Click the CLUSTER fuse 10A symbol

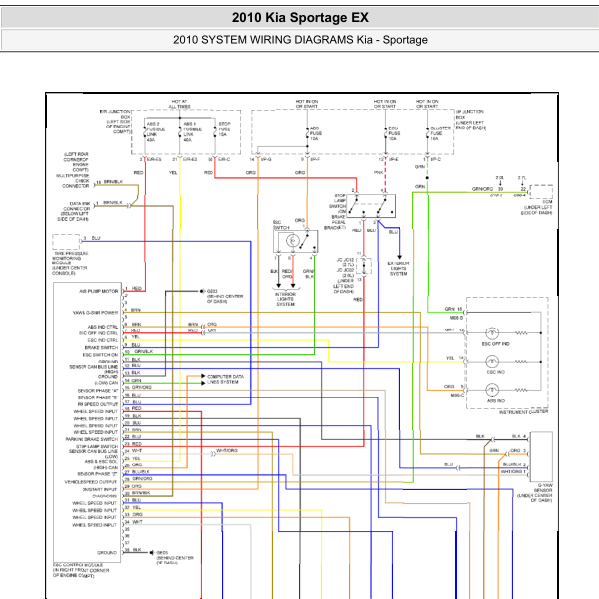point(427,134)
